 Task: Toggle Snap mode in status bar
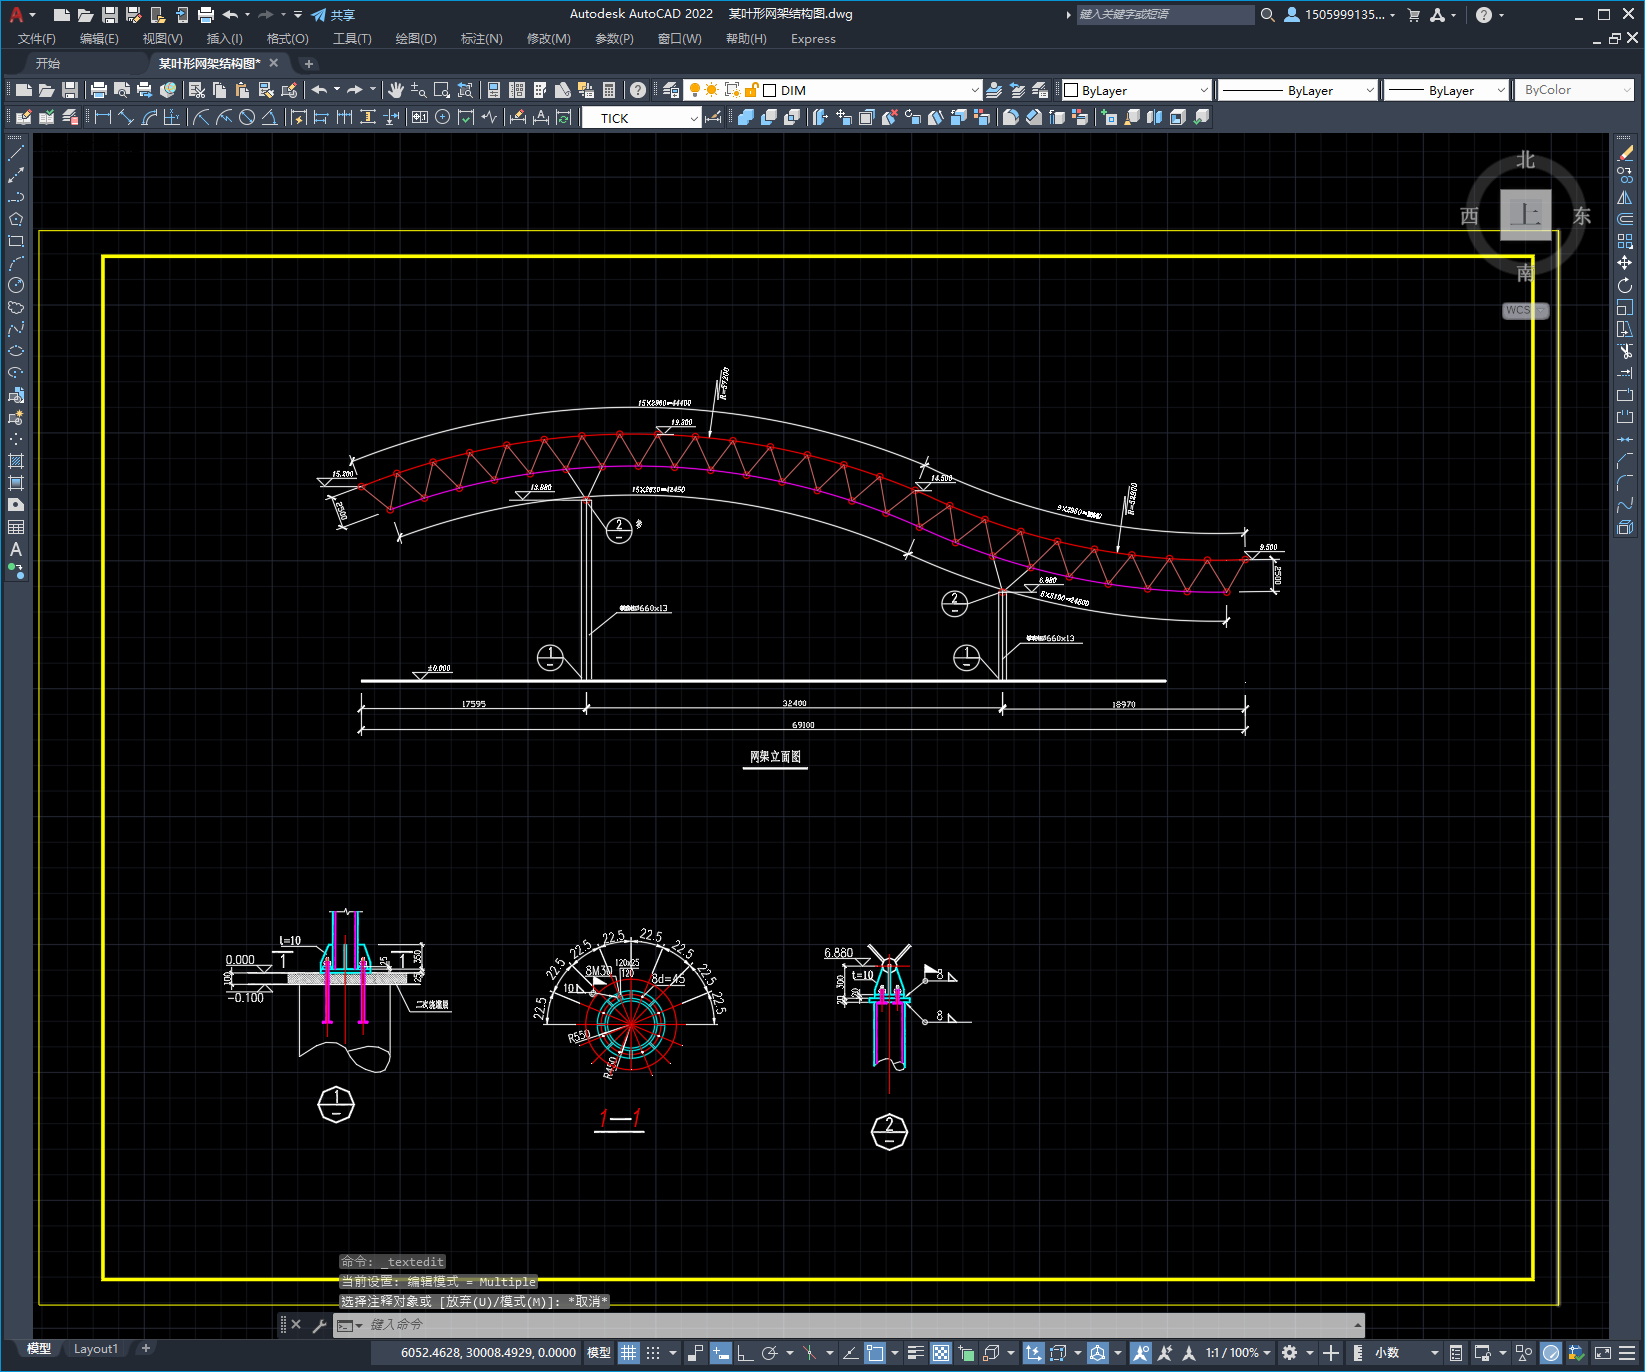[653, 1353]
